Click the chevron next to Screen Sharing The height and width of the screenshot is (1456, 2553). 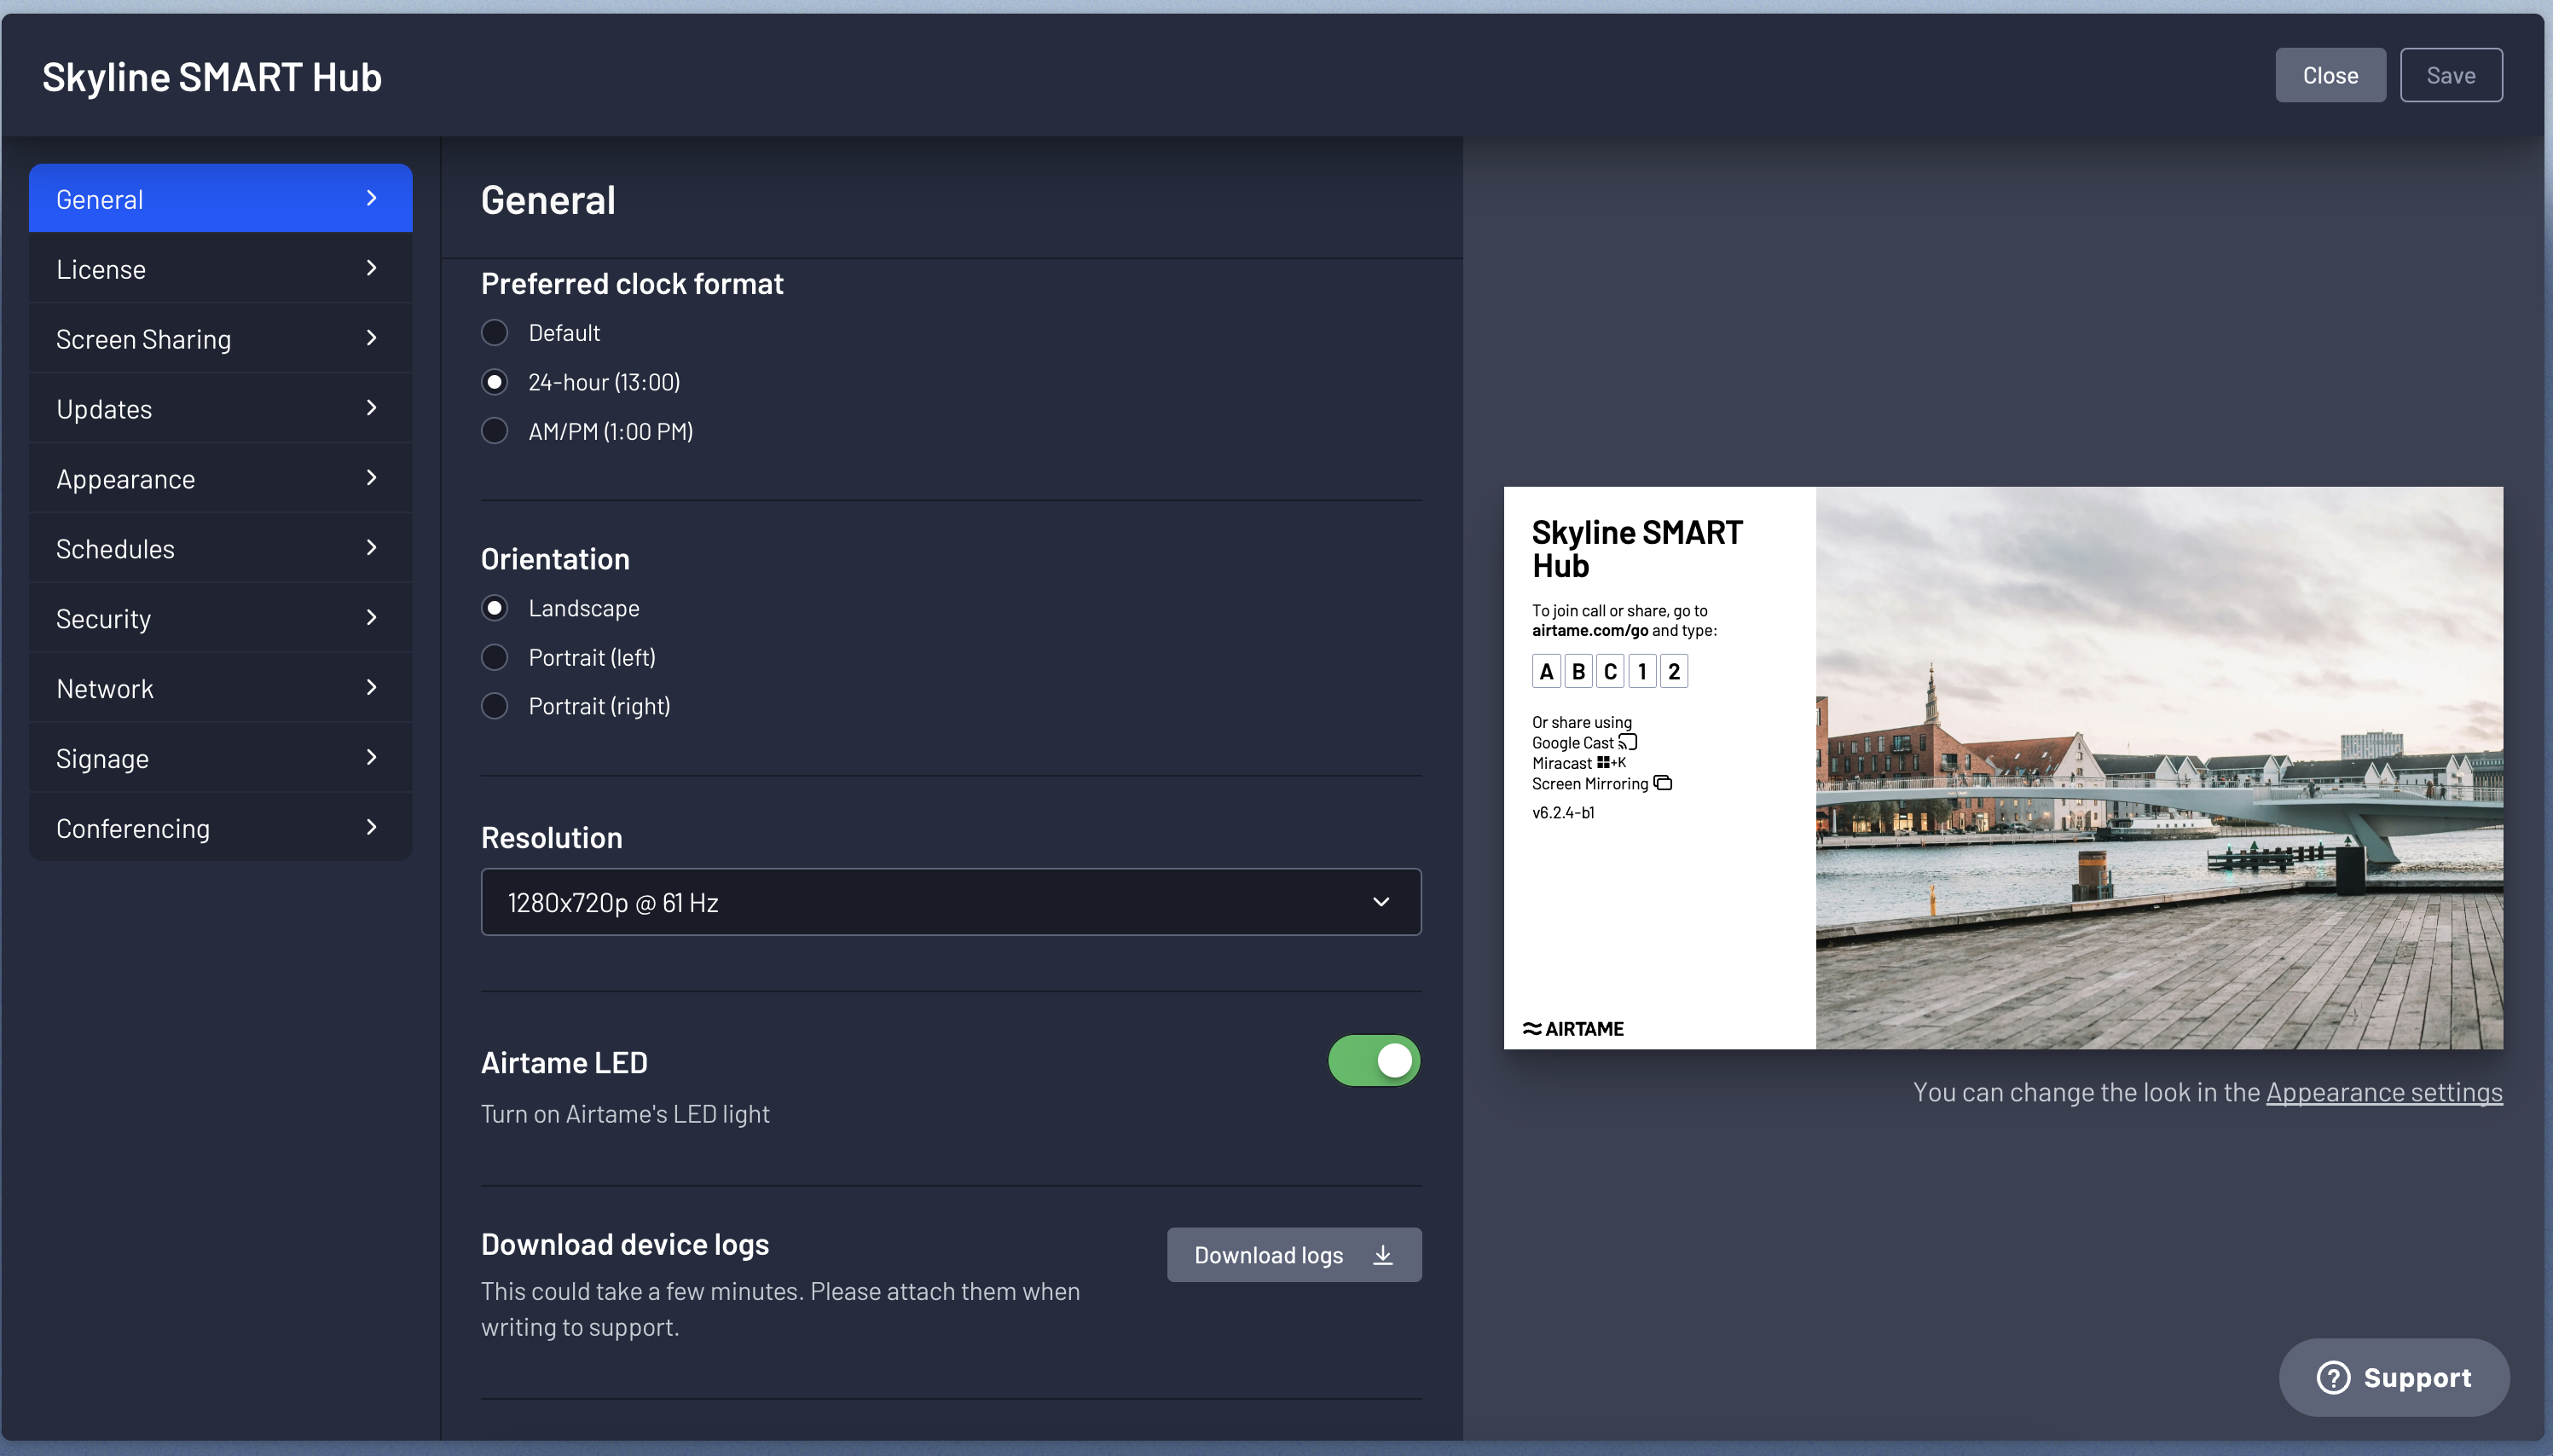[x=371, y=338]
